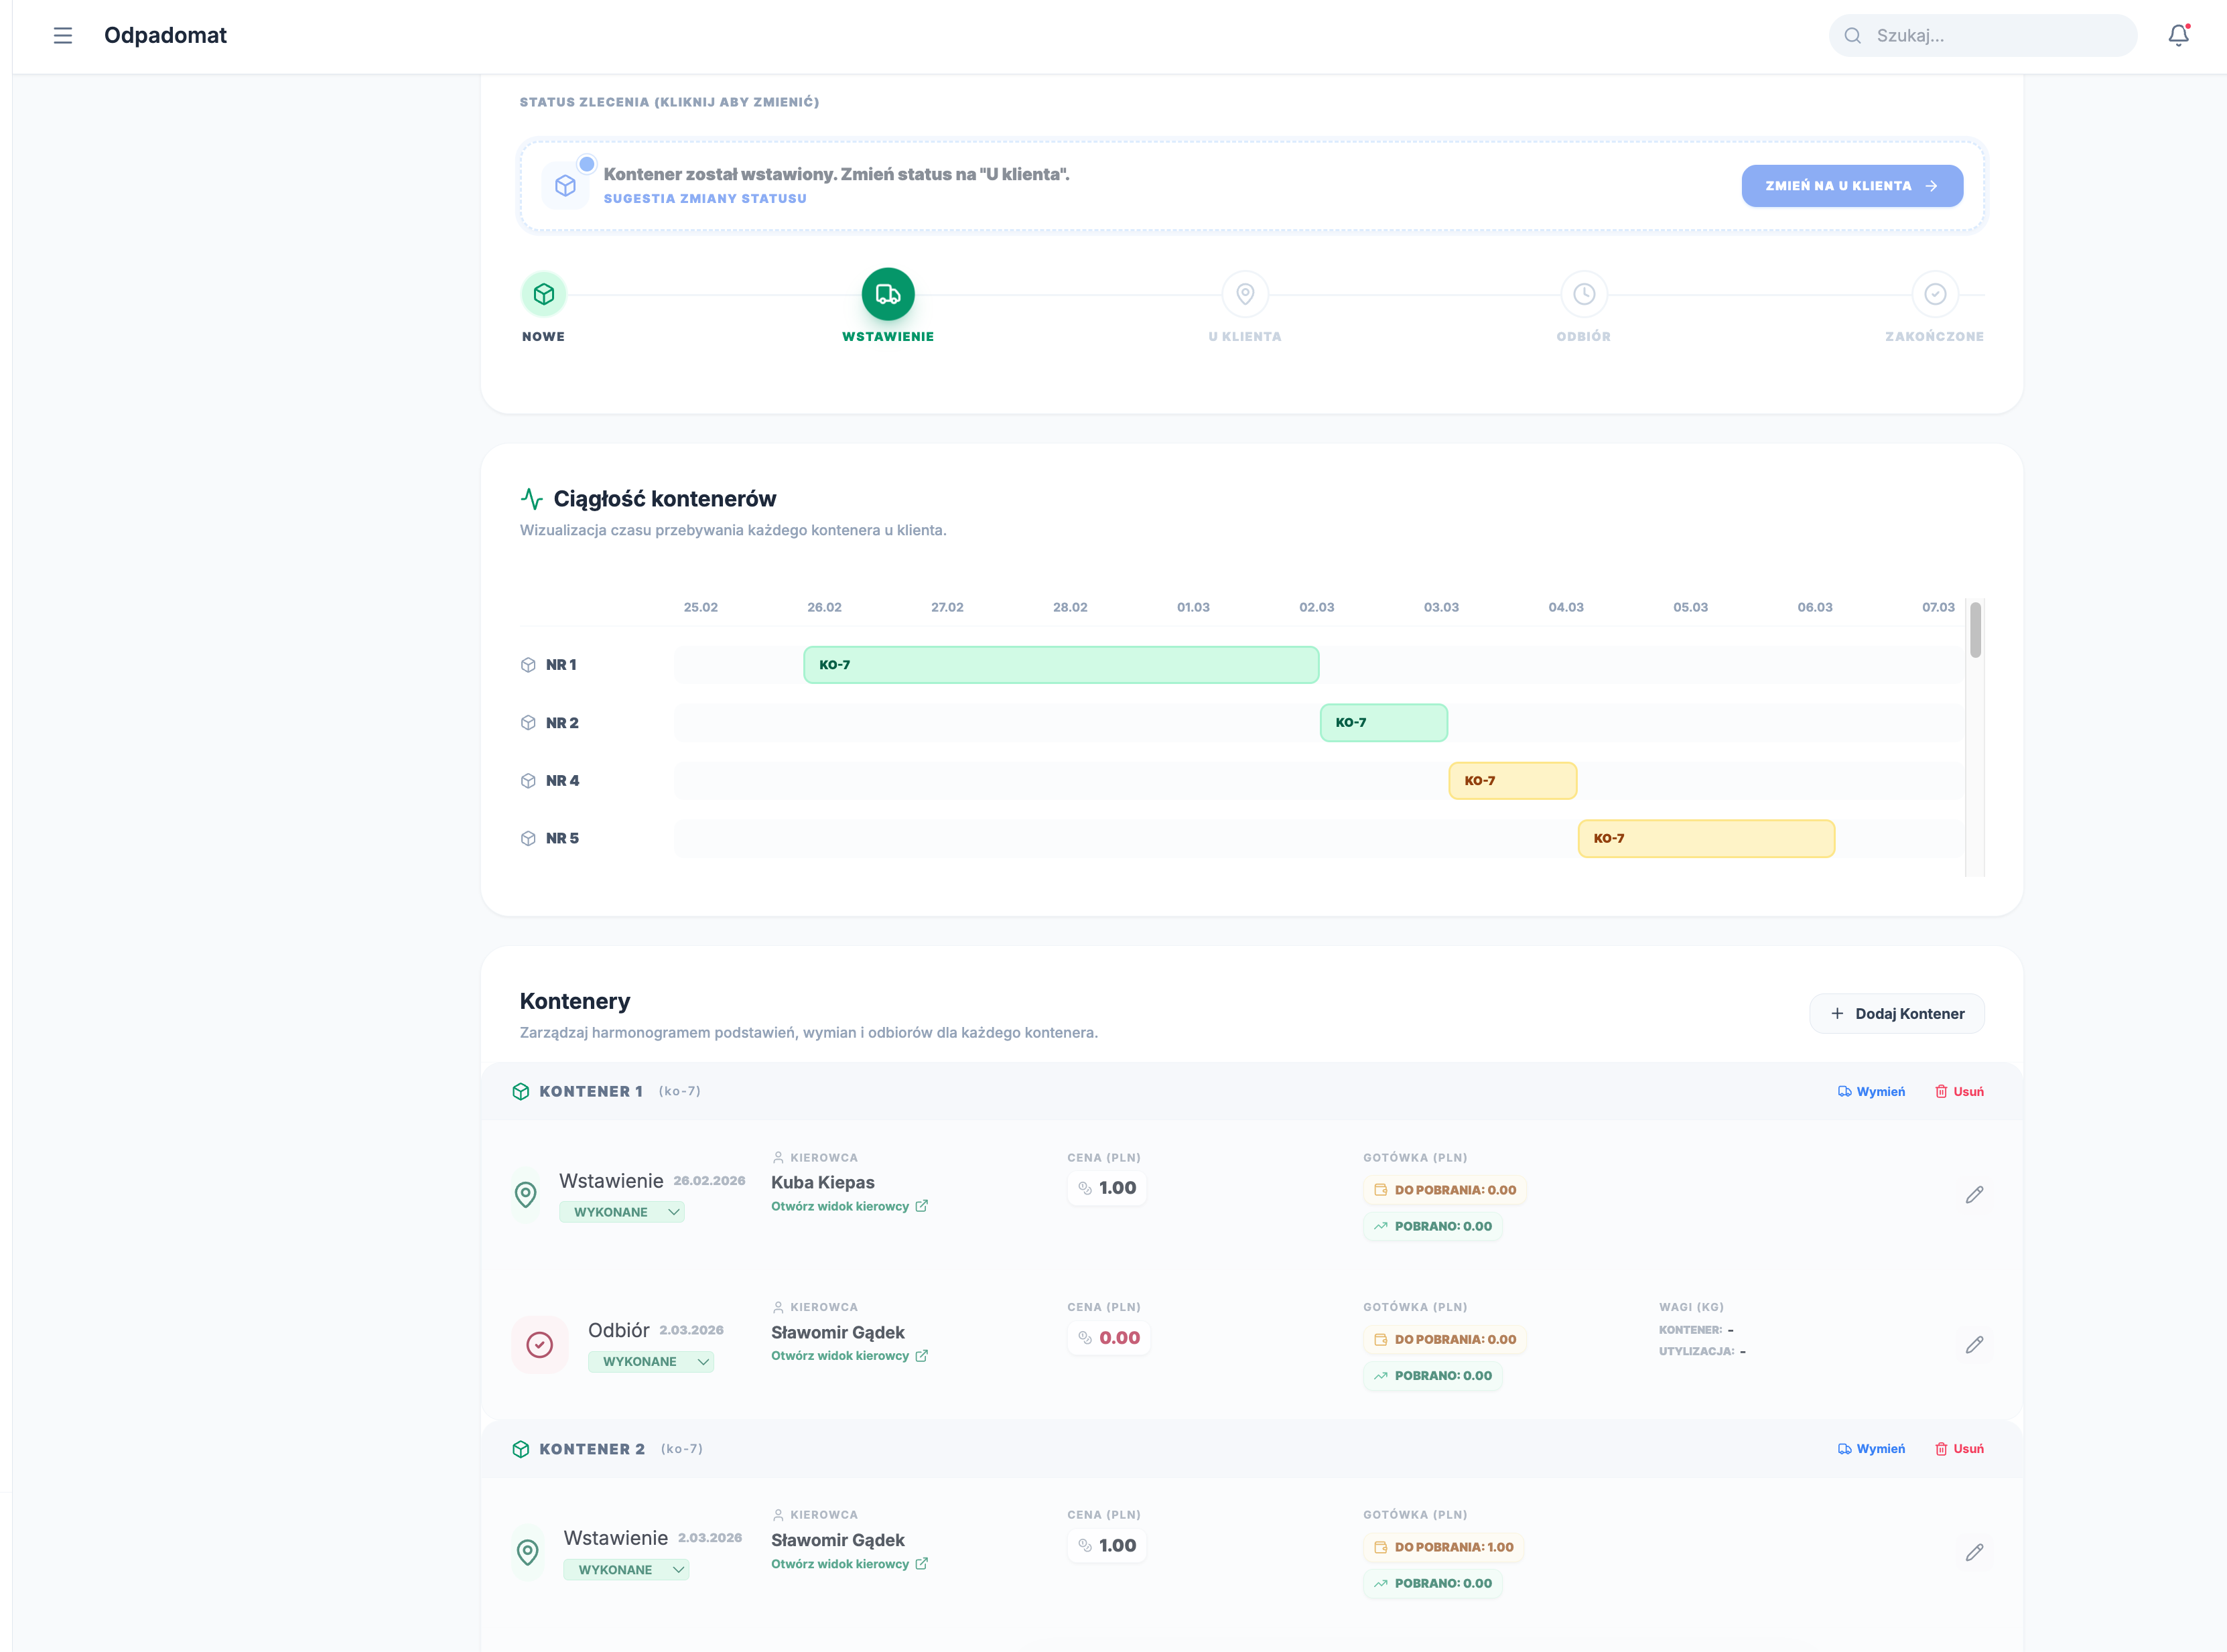Click the timeline vertical scrollbar thumb
The width and height of the screenshot is (2227, 1652).
tap(1975, 630)
